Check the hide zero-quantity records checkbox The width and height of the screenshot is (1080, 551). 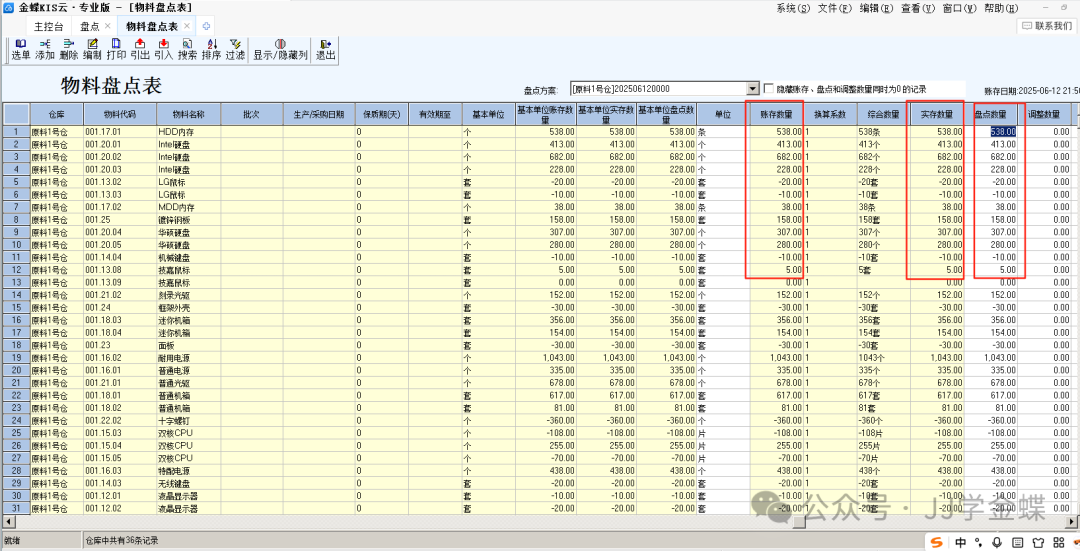tap(769, 88)
